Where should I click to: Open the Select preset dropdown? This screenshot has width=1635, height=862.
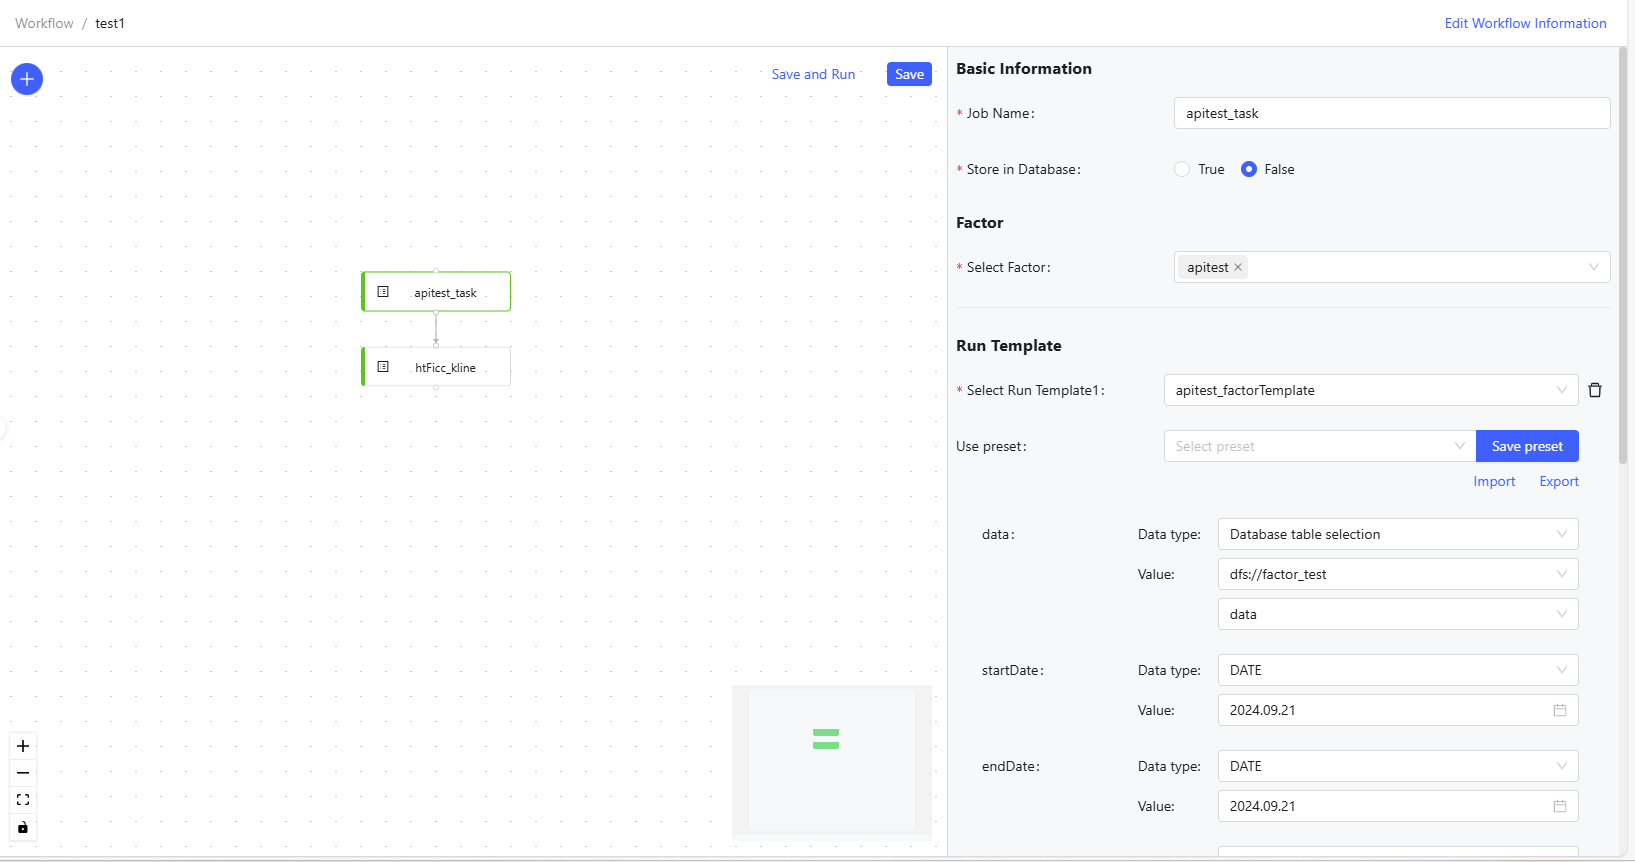point(1319,446)
